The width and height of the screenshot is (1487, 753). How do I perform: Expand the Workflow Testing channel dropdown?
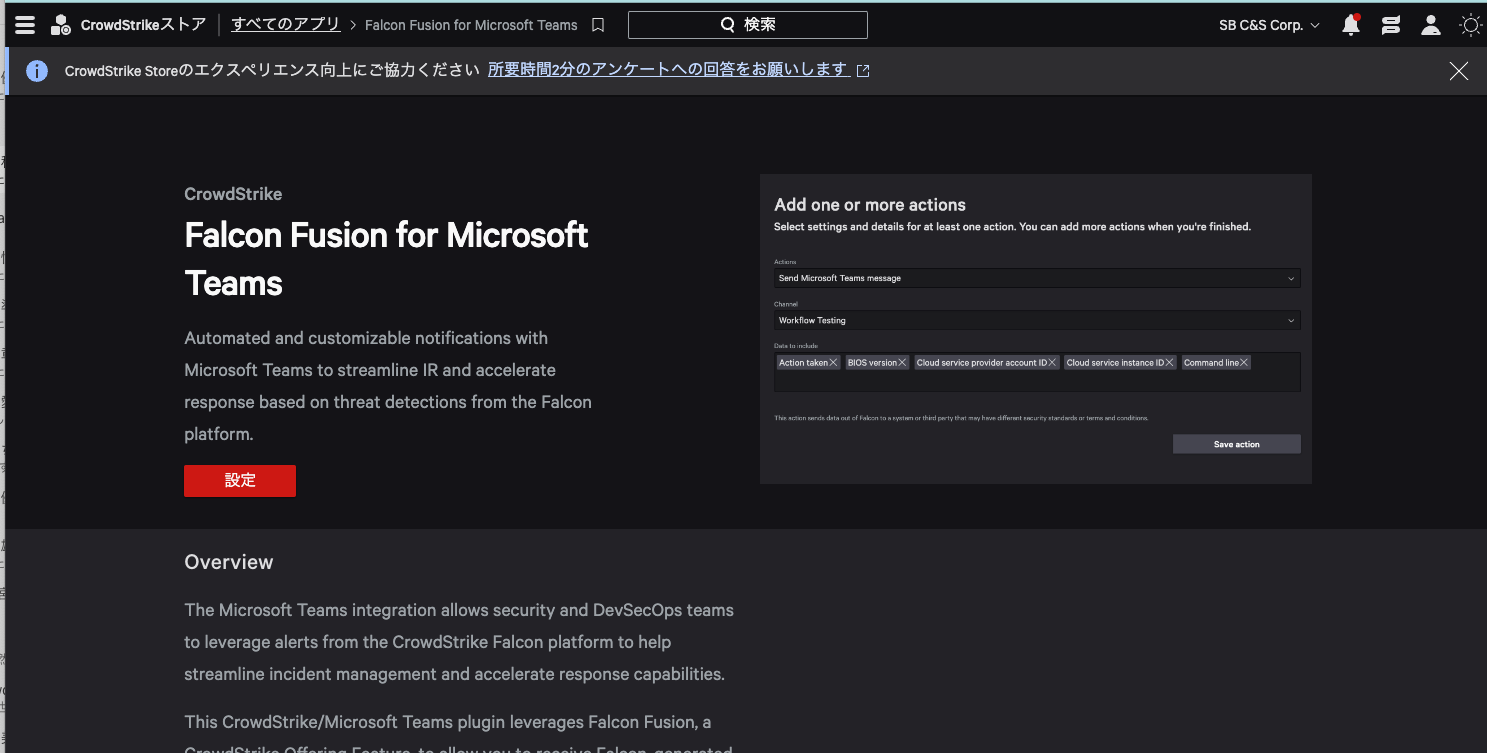coord(1037,321)
